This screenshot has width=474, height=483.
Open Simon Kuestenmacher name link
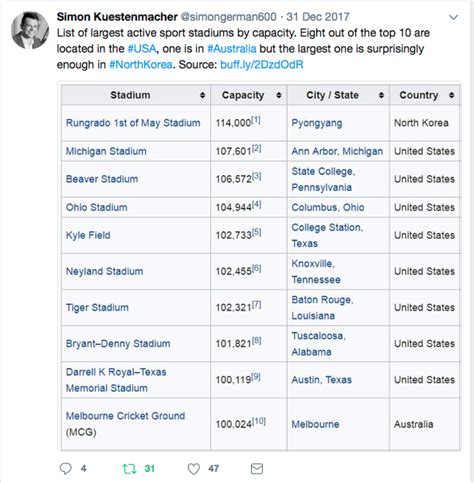117,17
